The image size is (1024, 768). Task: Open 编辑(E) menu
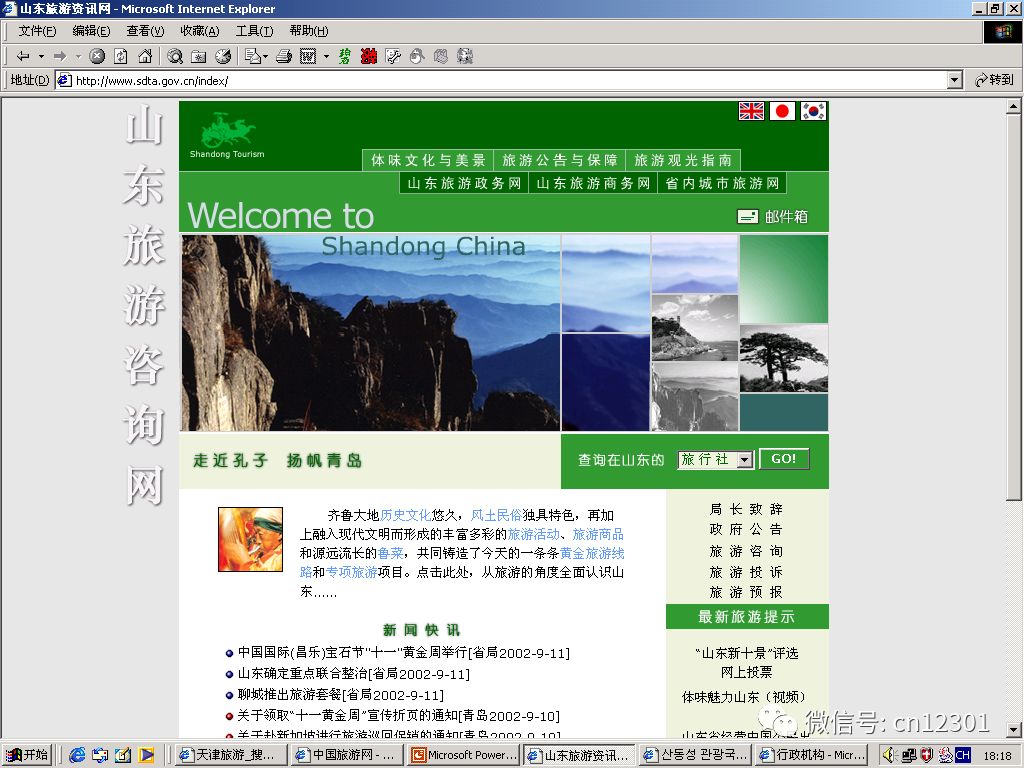pyautogui.click(x=91, y=31)
